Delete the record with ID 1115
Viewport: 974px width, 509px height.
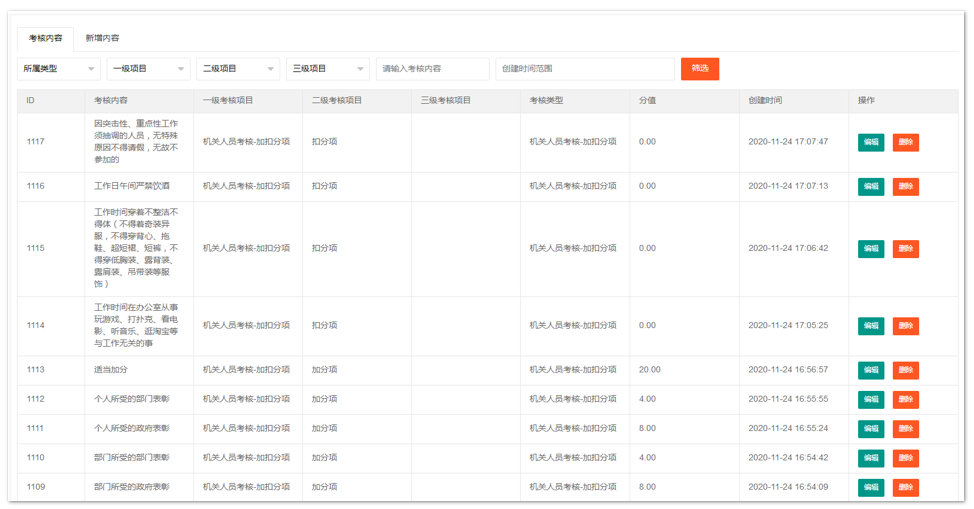tap(905, 248)
